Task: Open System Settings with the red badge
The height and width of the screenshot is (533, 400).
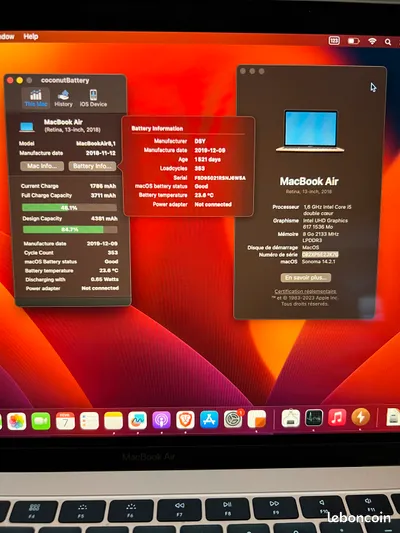Action: point(233,419)
